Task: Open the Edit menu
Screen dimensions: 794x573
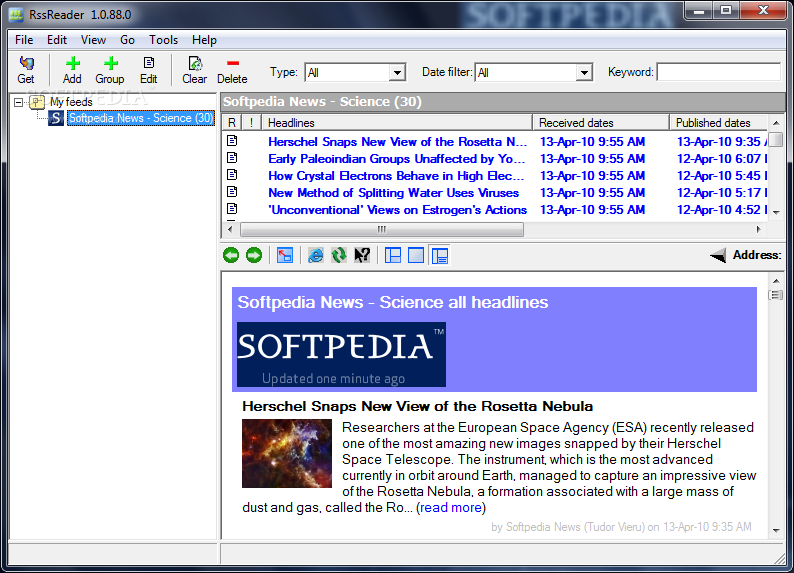Action: point(57,39)
